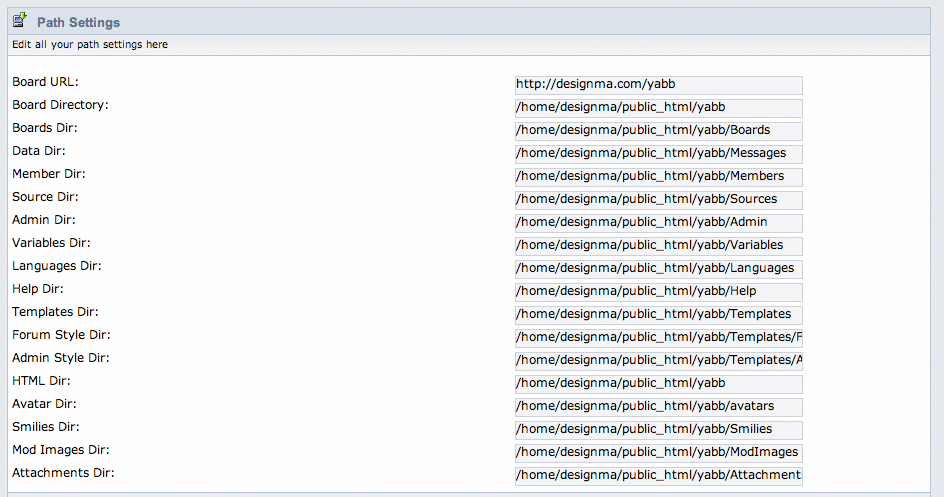Click the Attachments Dir text field
Screen dimensions: 944x497
[658, 476]
